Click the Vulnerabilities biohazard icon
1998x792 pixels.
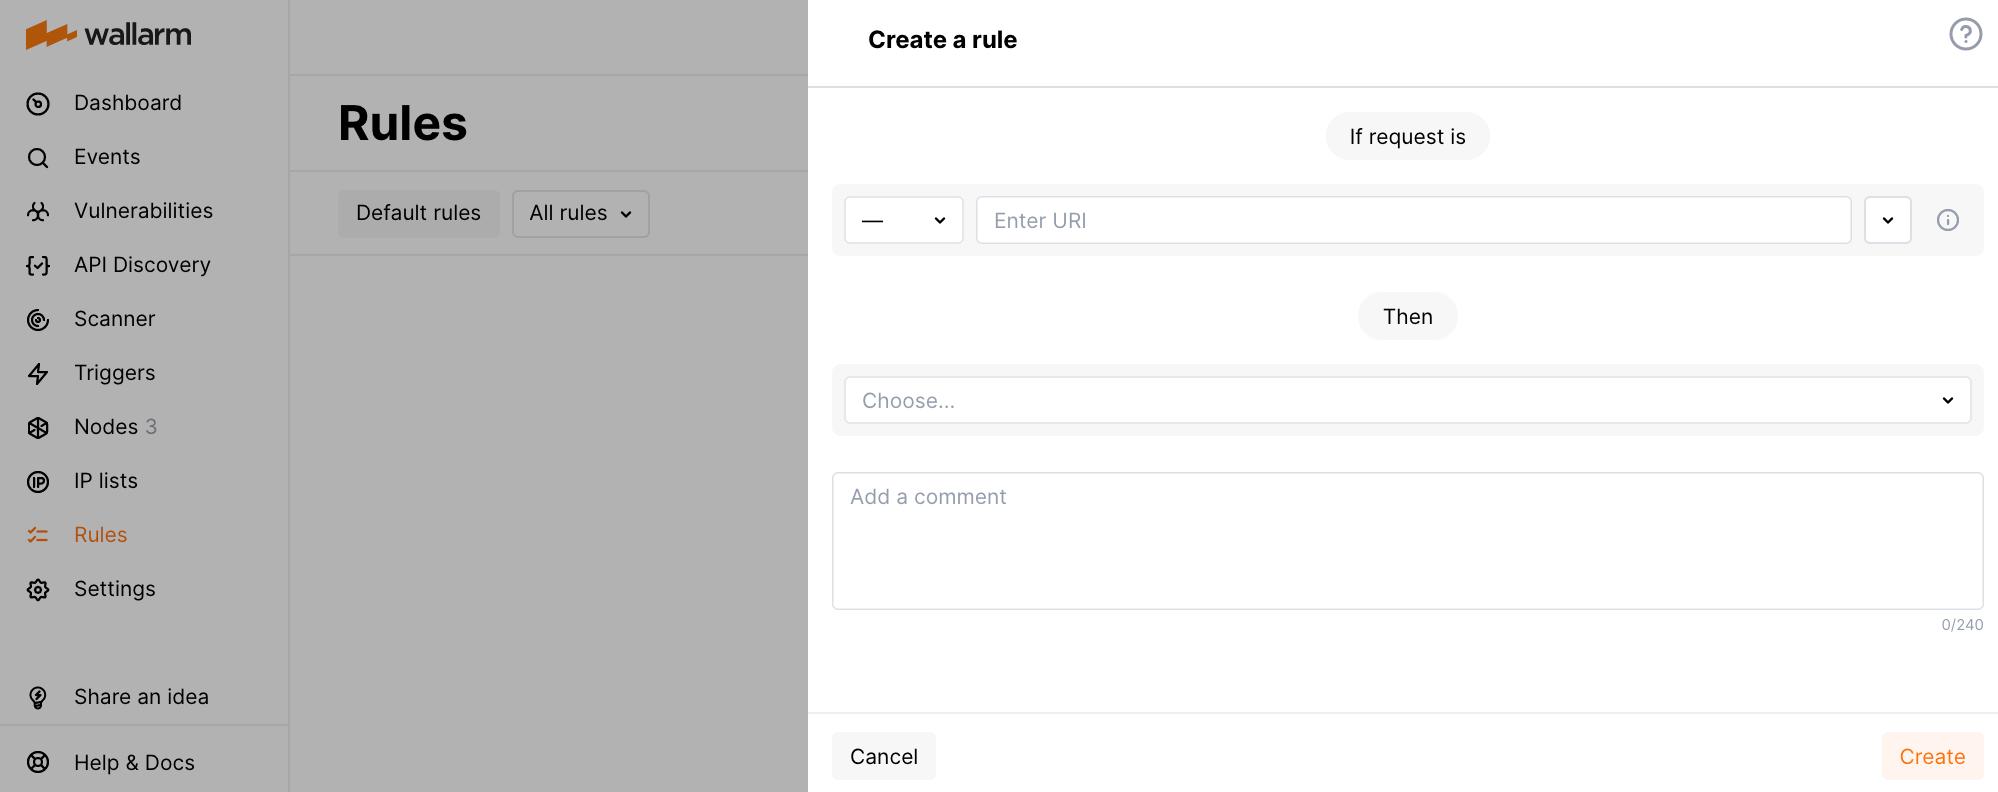38,212
